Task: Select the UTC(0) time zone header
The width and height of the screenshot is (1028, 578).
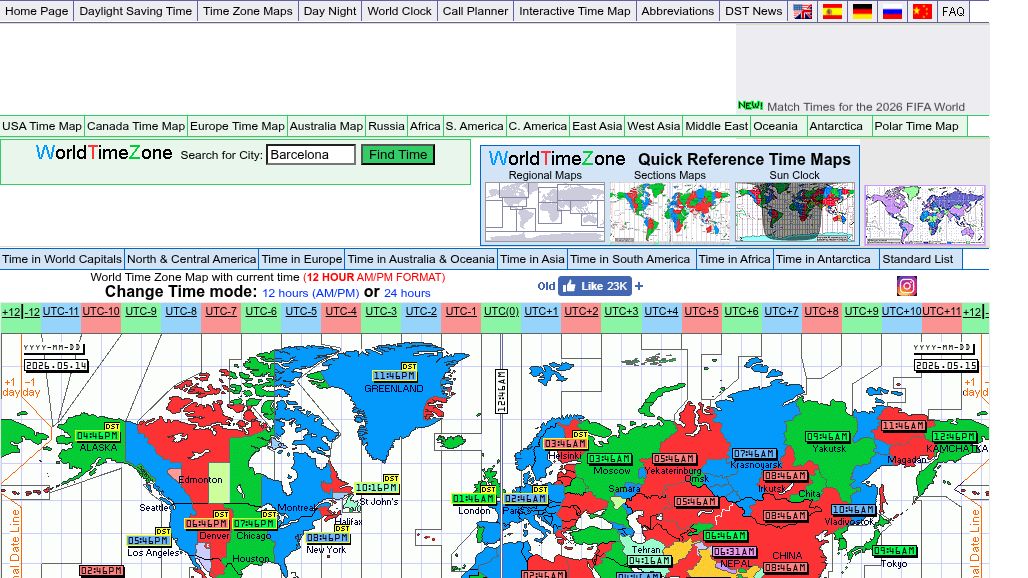Action: point(502,311)
